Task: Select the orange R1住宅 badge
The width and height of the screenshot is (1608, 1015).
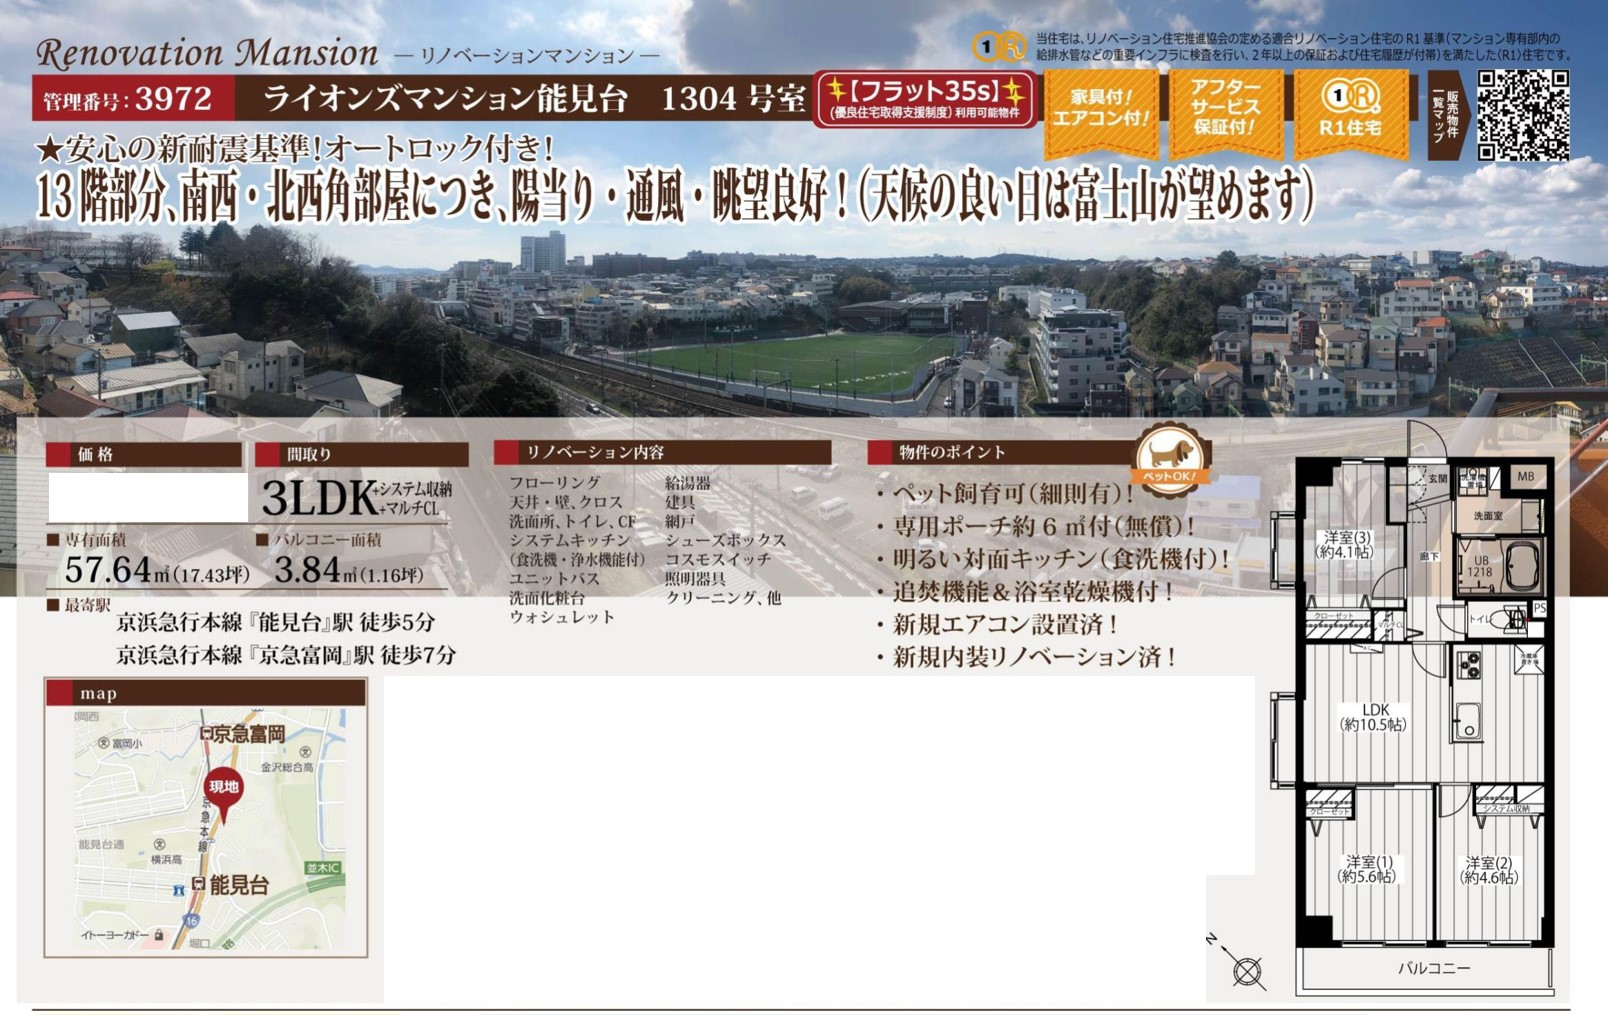Action: pyautogui.click(x=1350, y=112)
